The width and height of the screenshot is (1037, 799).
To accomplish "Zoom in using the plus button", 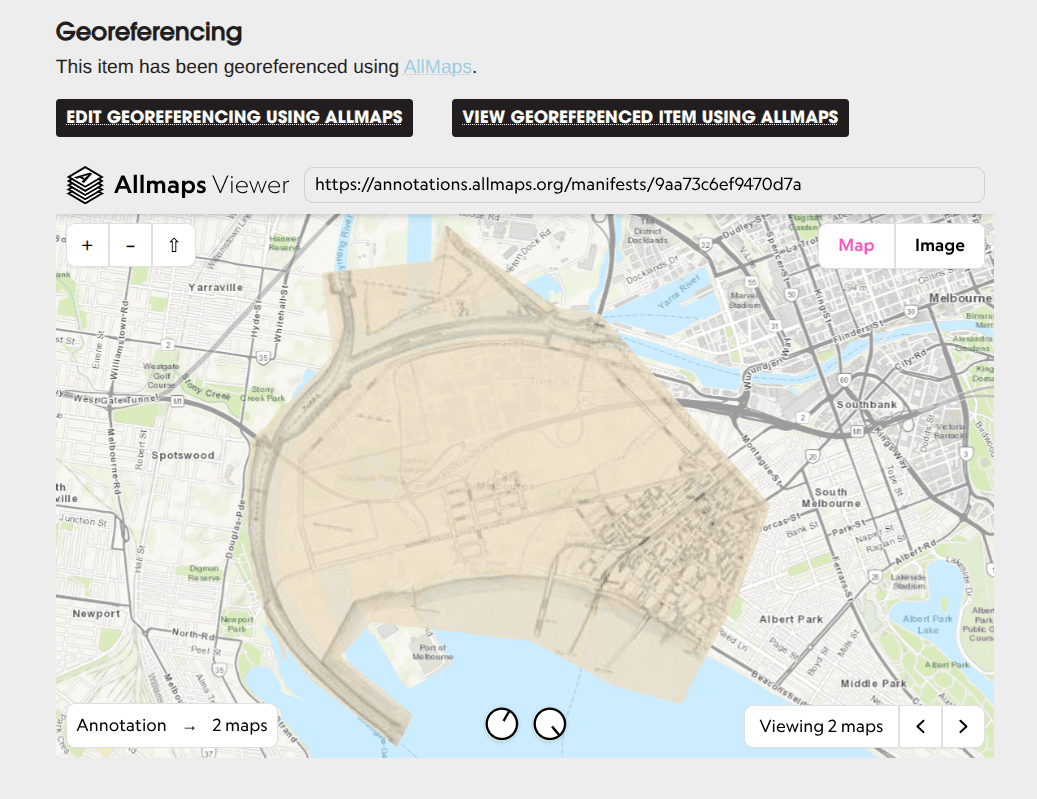I will click(87, 244).
